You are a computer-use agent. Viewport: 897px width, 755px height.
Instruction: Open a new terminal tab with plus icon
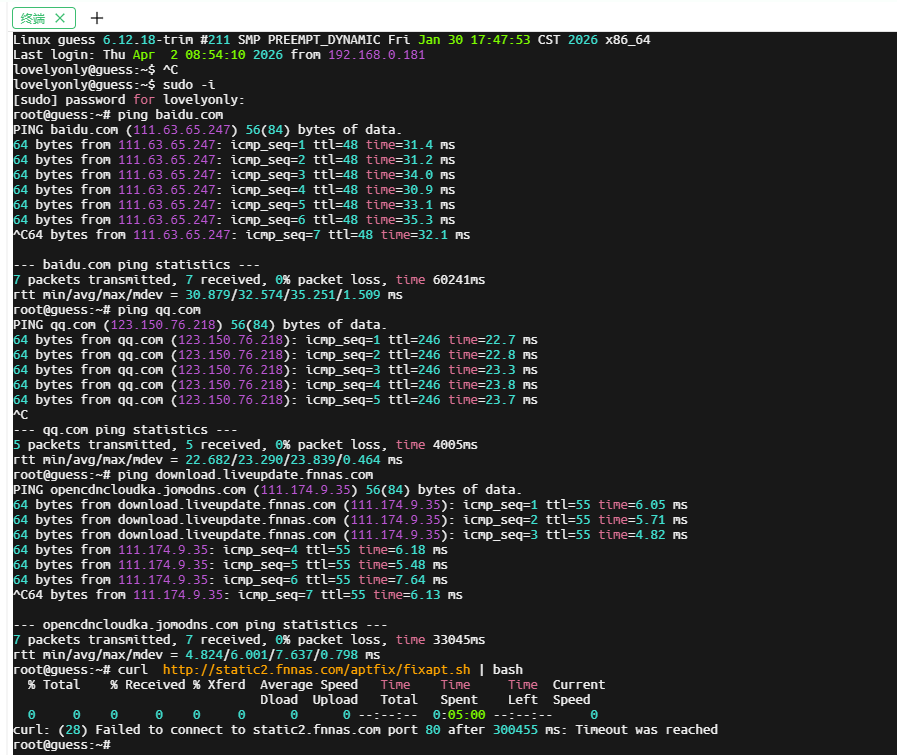coord(97,18)
